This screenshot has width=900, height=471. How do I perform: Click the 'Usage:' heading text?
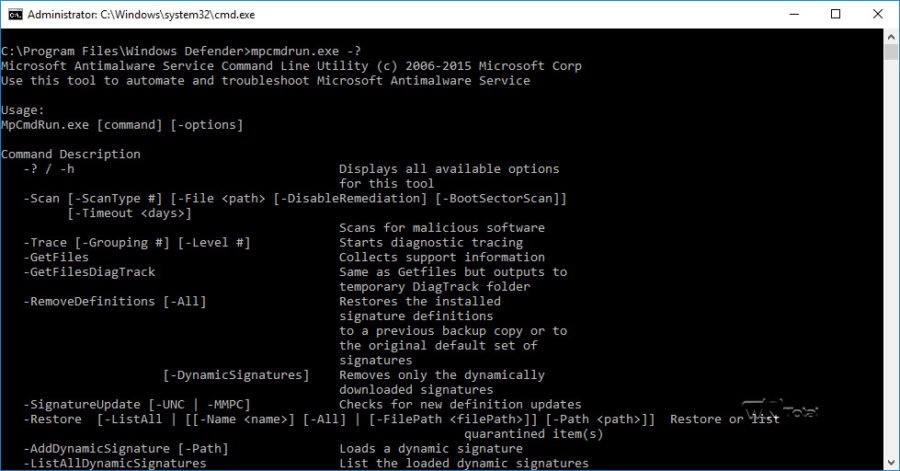point(22,110)
